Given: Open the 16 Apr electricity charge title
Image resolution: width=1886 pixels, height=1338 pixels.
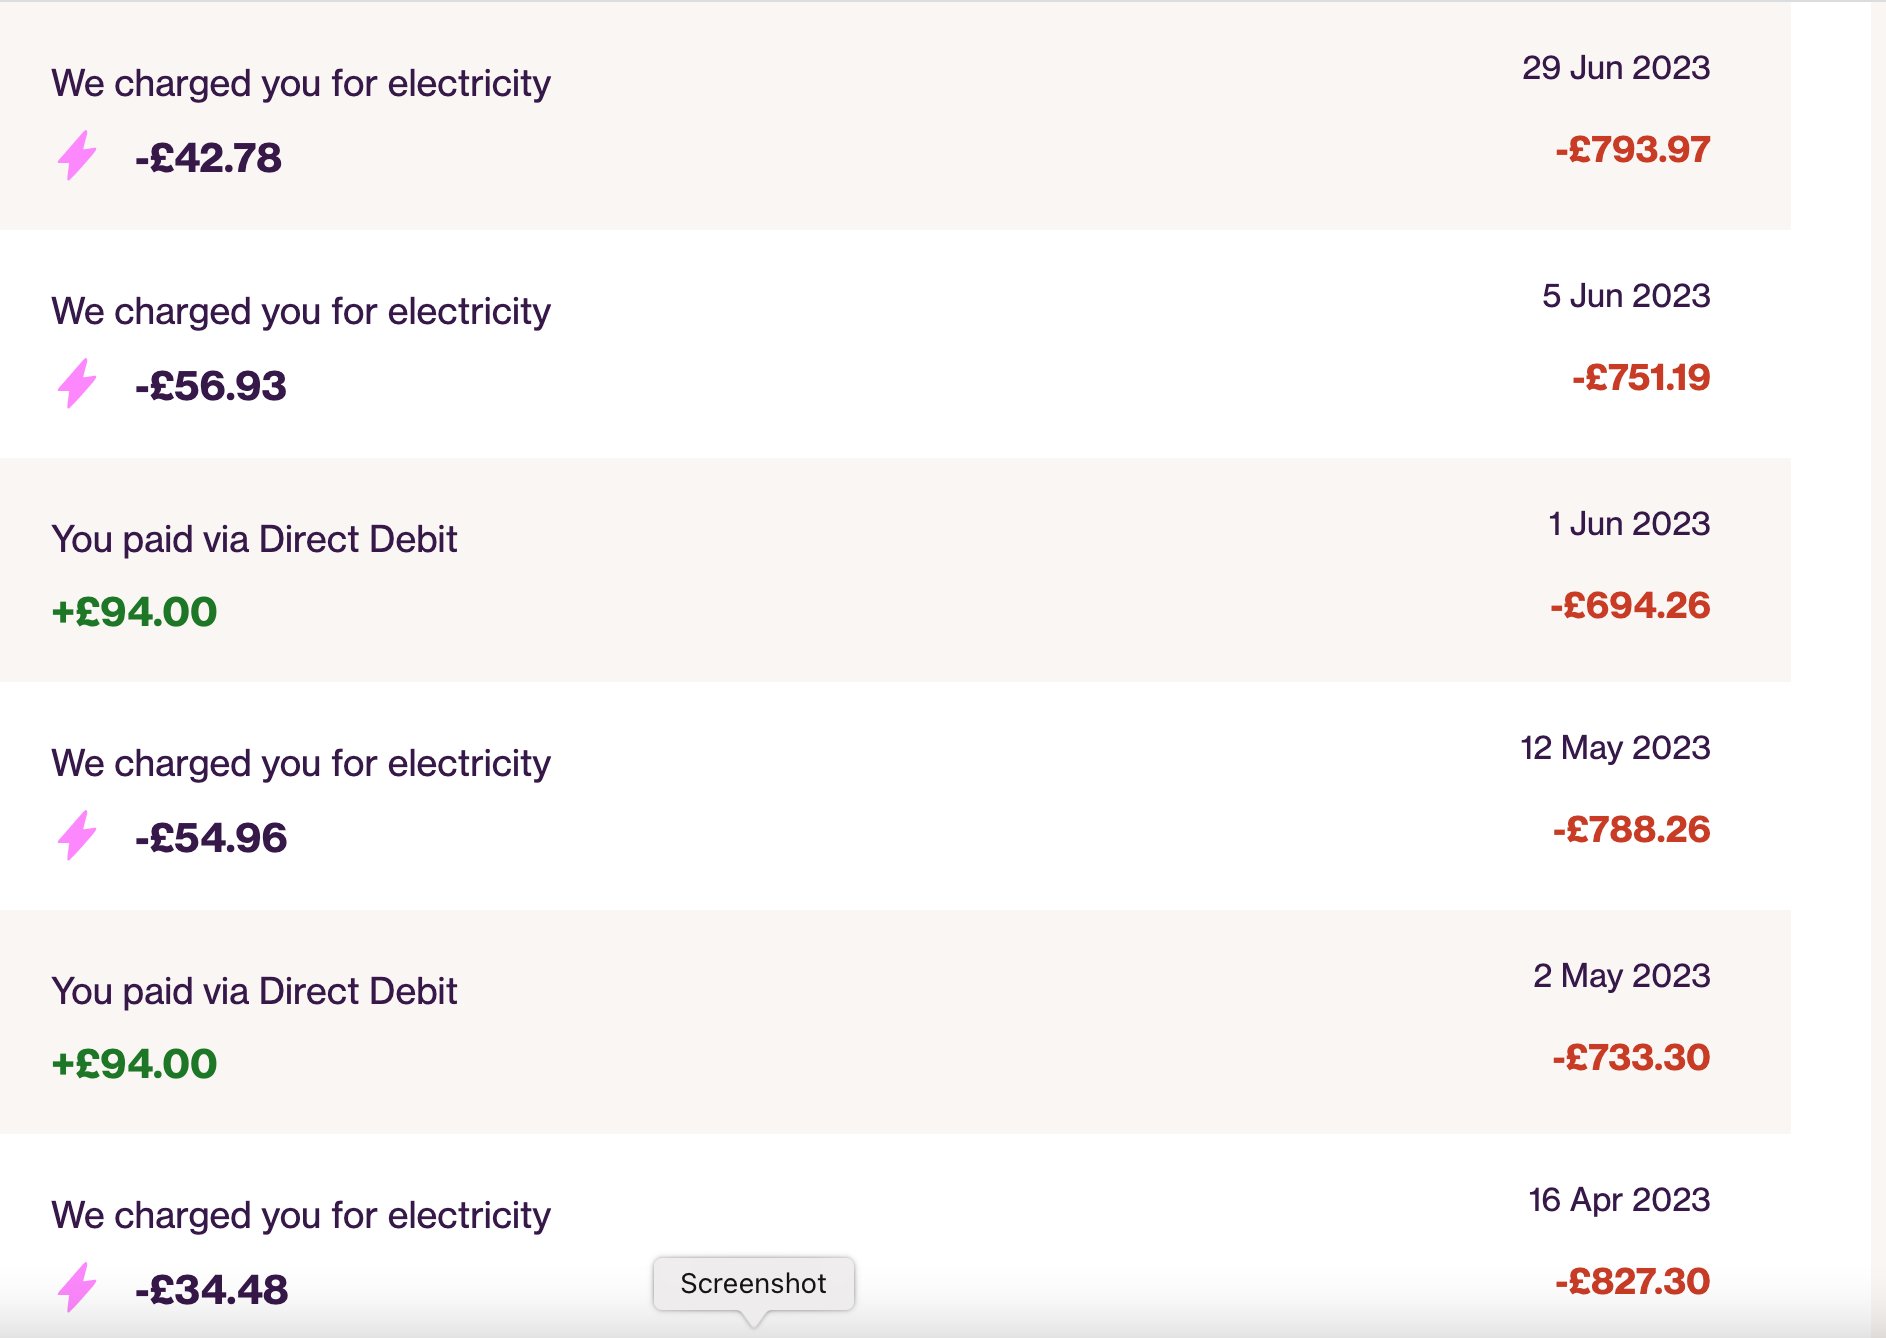Looking at the screenshot, I should pyautogui.click(x=301, y=1215).
